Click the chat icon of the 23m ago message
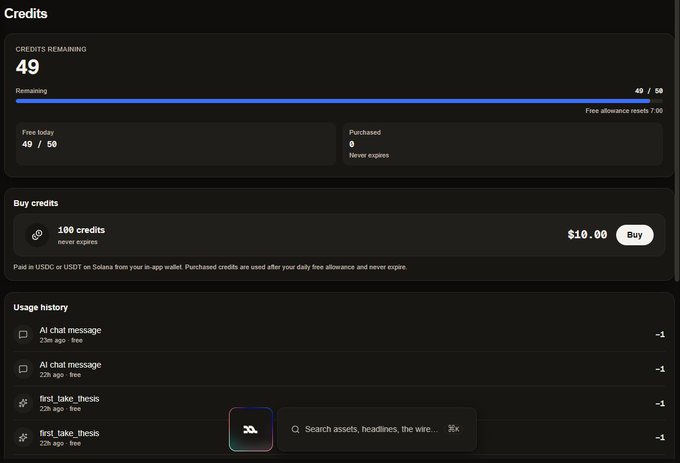 point(23,335)
